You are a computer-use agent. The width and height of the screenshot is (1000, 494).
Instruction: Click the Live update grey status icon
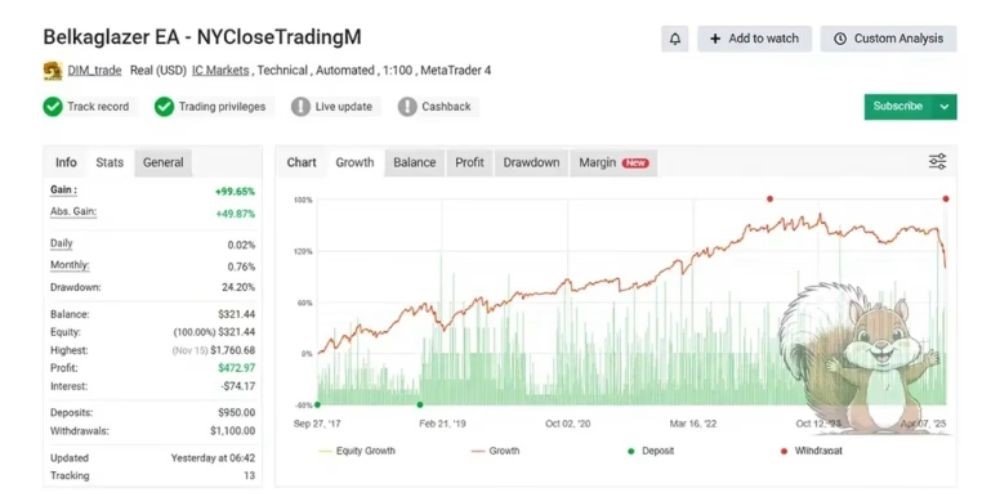pos(301,107)
